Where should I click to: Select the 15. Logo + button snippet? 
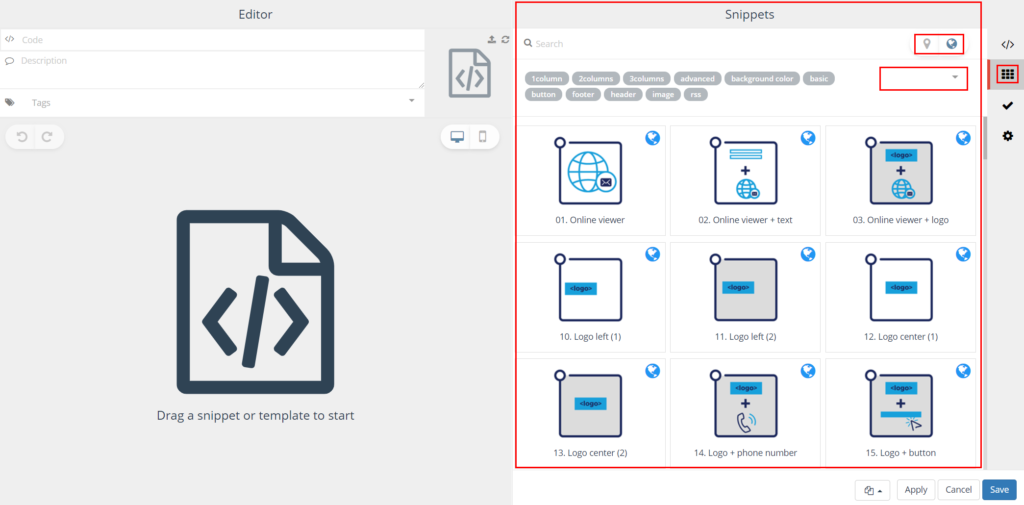click(x=901, y=413)
